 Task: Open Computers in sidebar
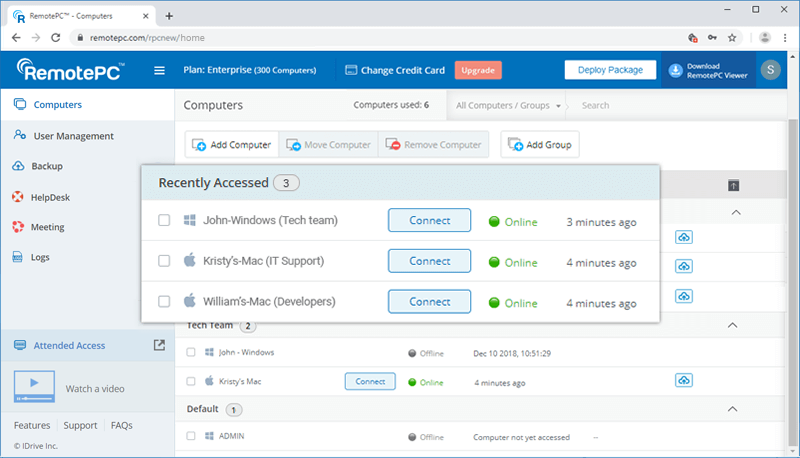87,105
